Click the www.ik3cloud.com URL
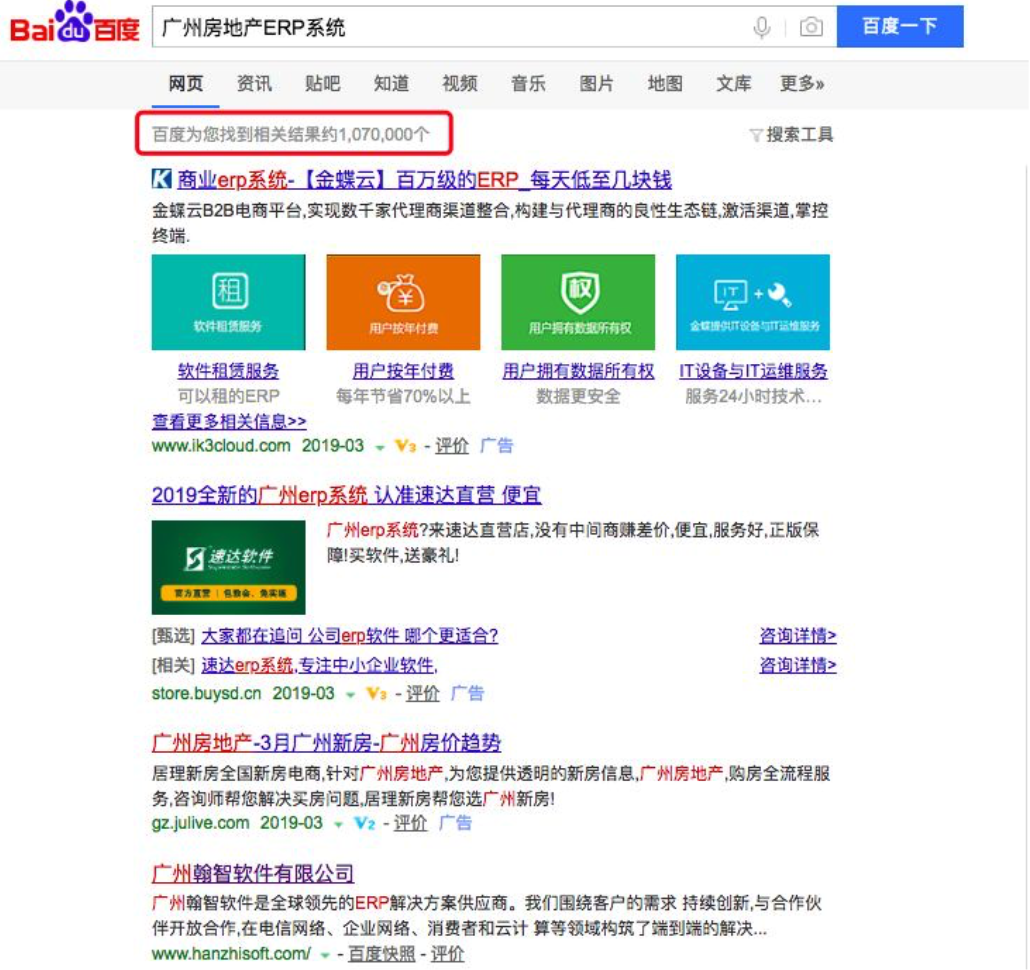Image resolution: width=1030 pixels, height=970 pixels. pos(221,446)
